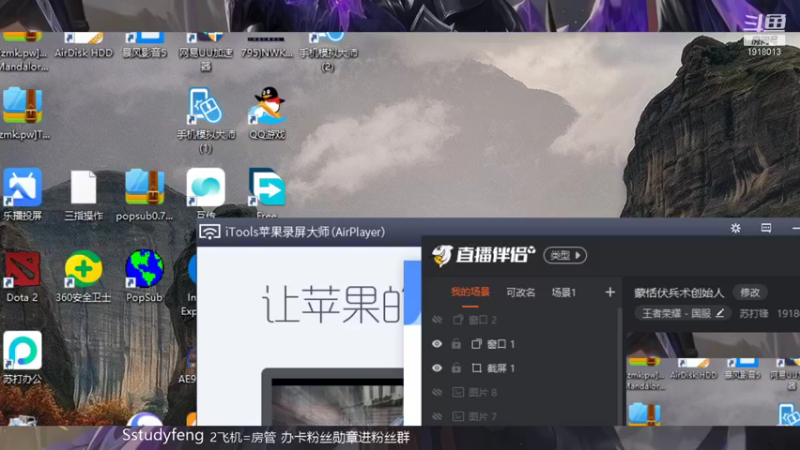Click the source list vertical scrollbar
The height and width of the screenshot is (450, 800).
click(620, 366)
